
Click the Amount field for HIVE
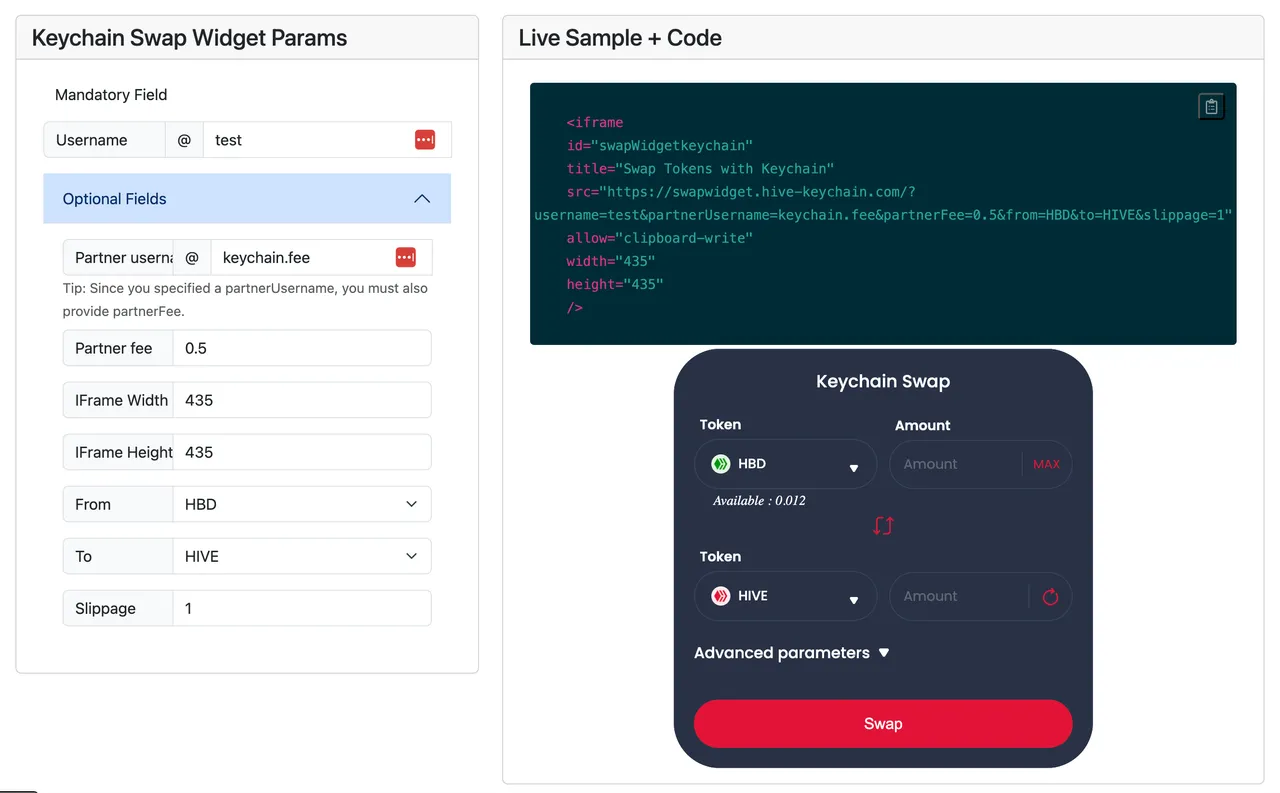[x=958, y=597]
